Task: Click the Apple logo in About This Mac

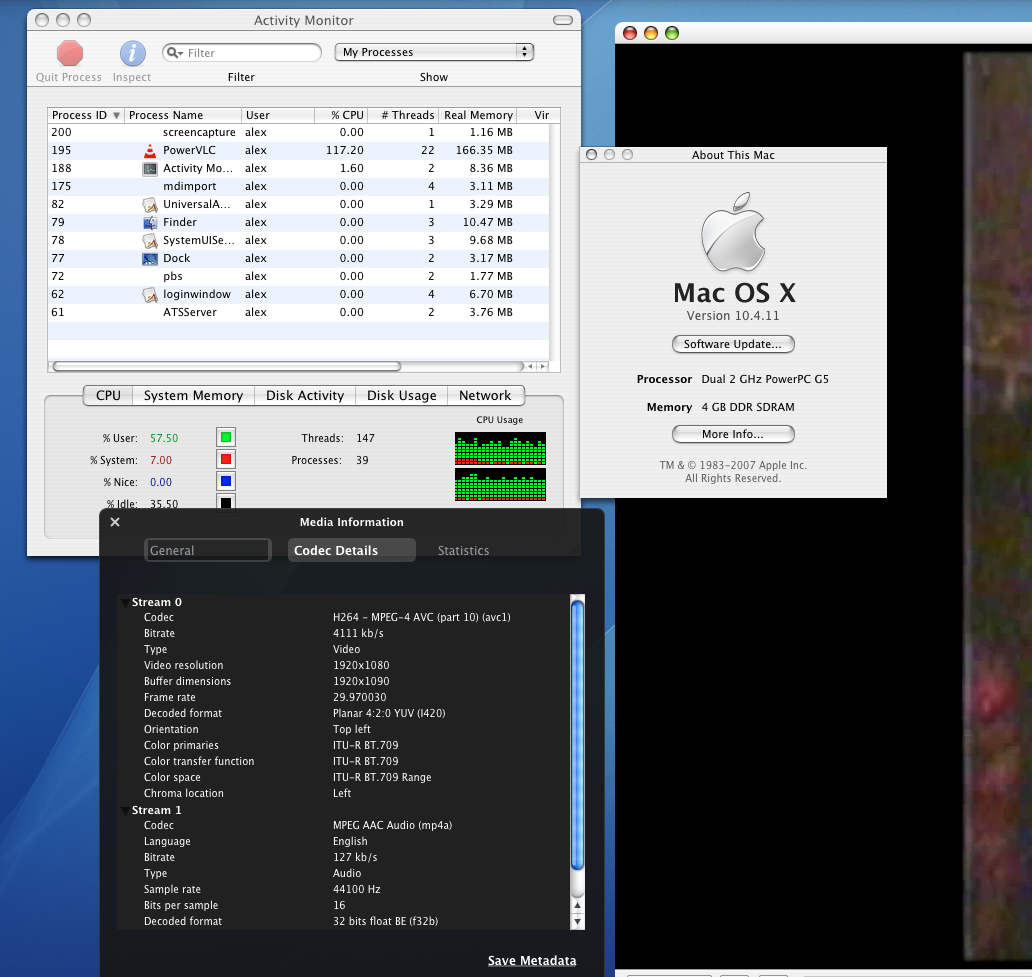Action: pyautogui.click(x=733, y=232)
